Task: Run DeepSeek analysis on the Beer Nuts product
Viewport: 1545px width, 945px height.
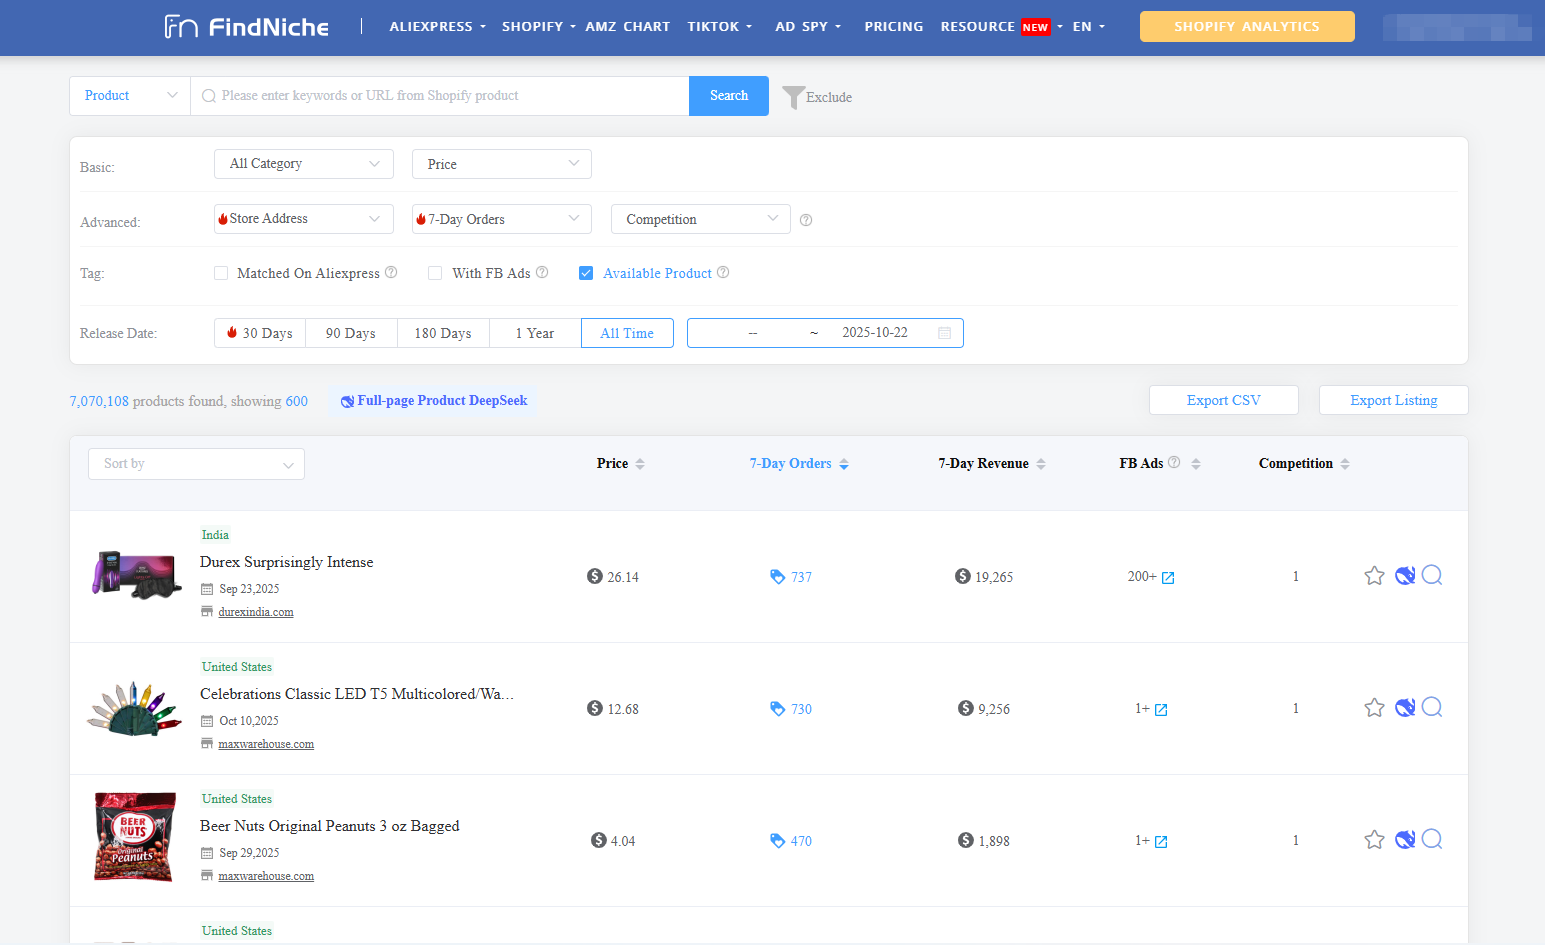Action: click(x=1404, y=839)
